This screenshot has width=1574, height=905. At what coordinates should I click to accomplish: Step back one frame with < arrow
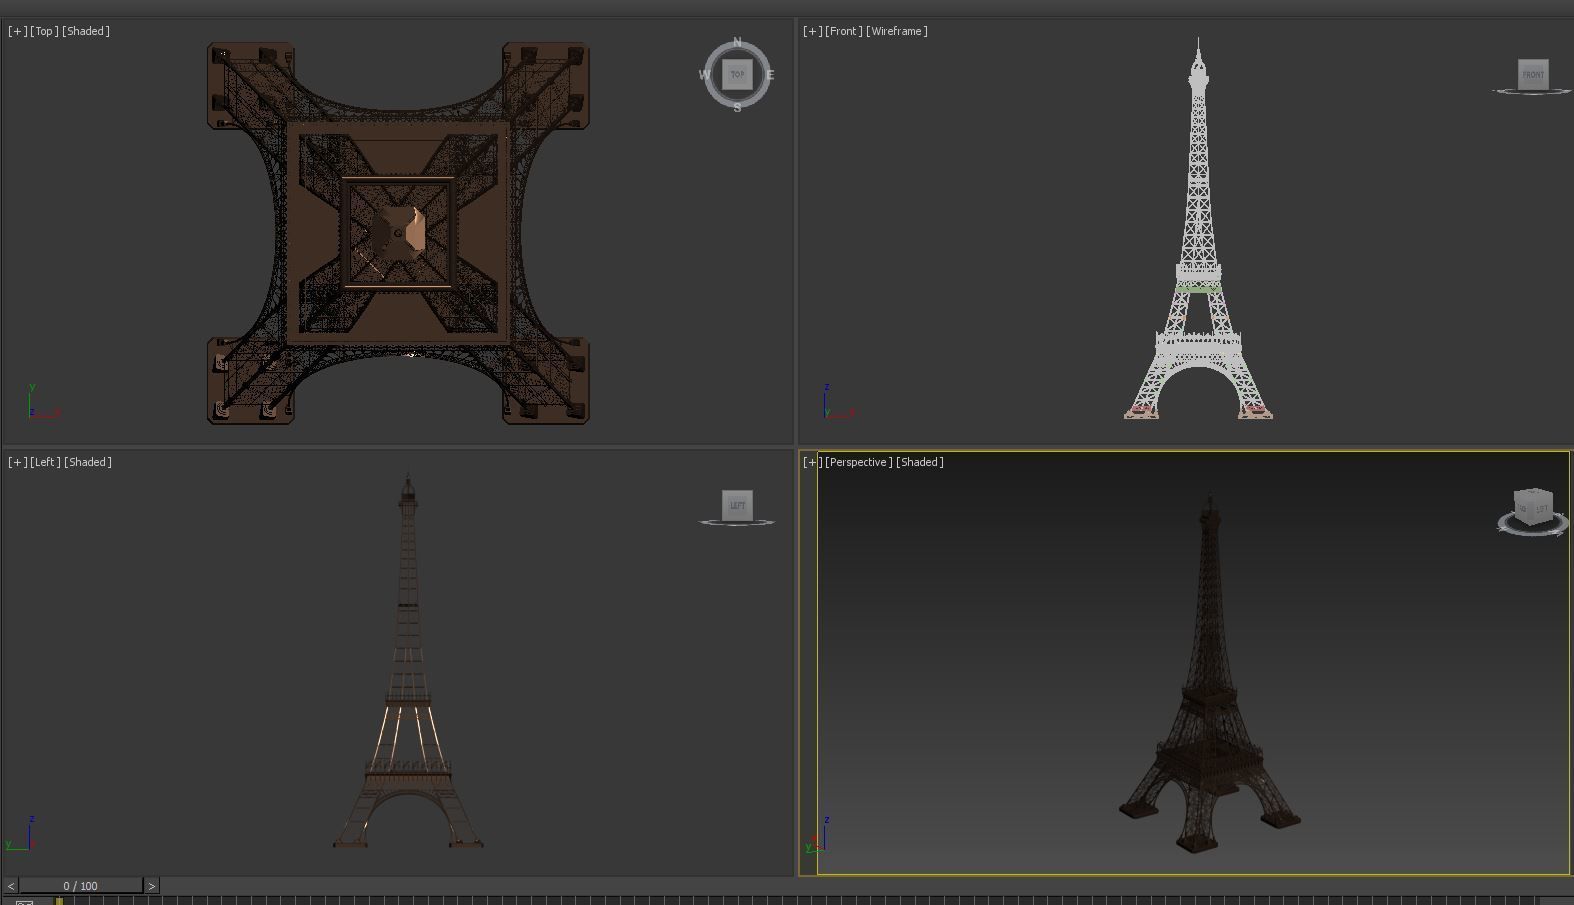point(11,886)
